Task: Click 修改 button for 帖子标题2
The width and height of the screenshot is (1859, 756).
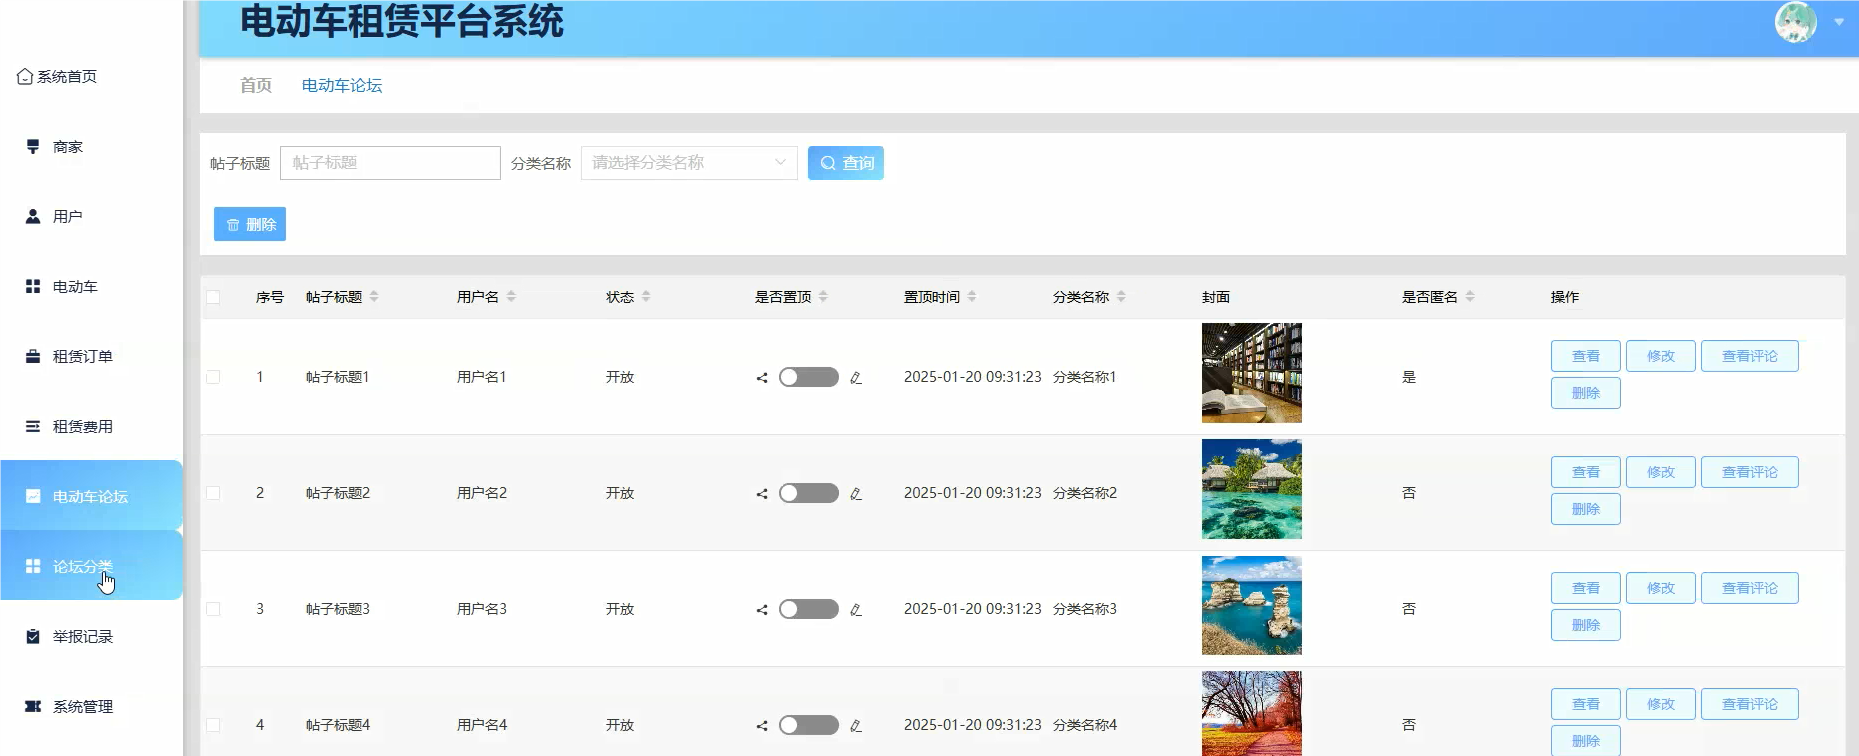Action: (x=1661, y=472)
